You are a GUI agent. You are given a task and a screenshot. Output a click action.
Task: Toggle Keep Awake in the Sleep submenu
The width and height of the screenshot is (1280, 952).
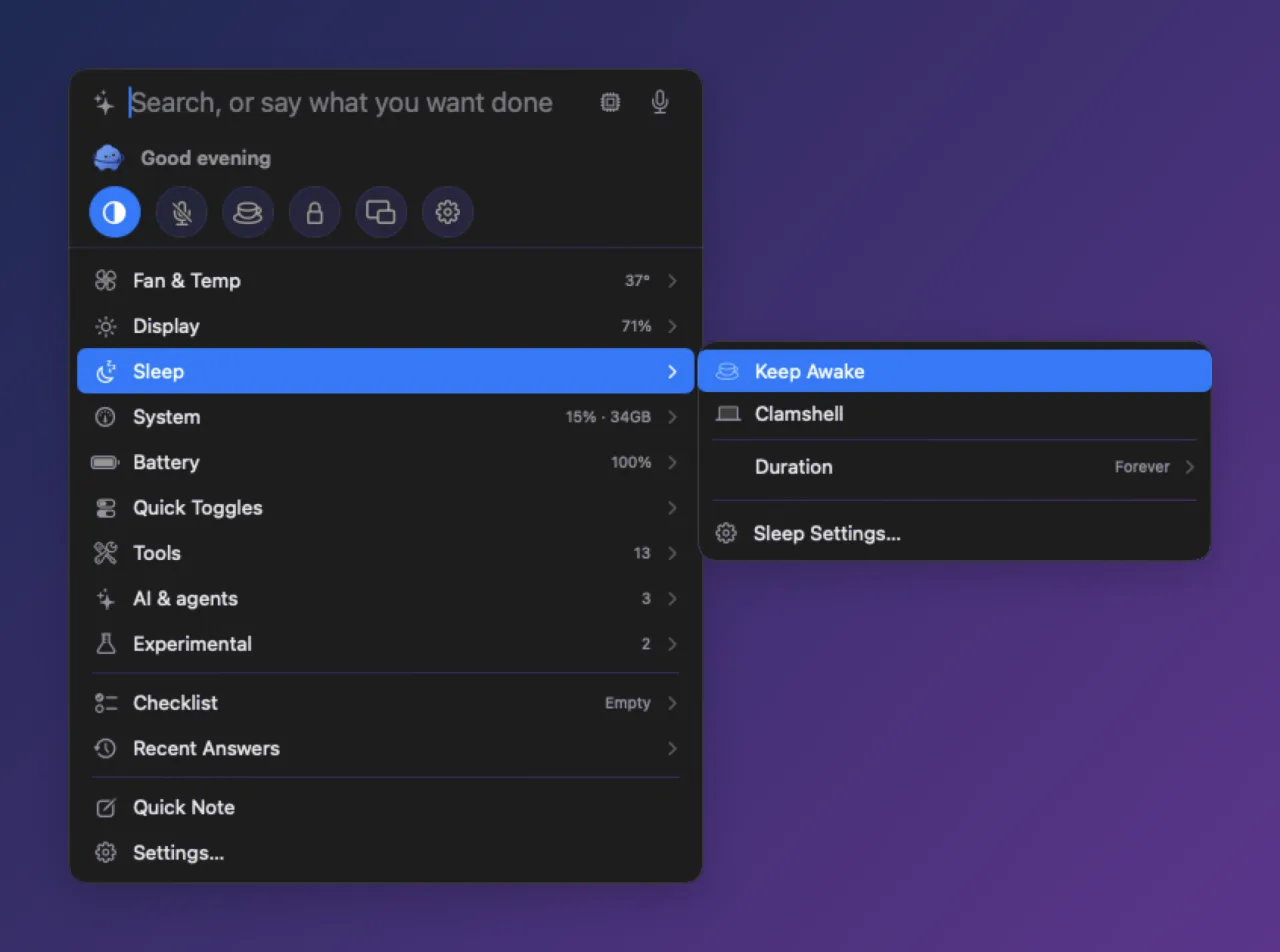click(x=955, y=371)
